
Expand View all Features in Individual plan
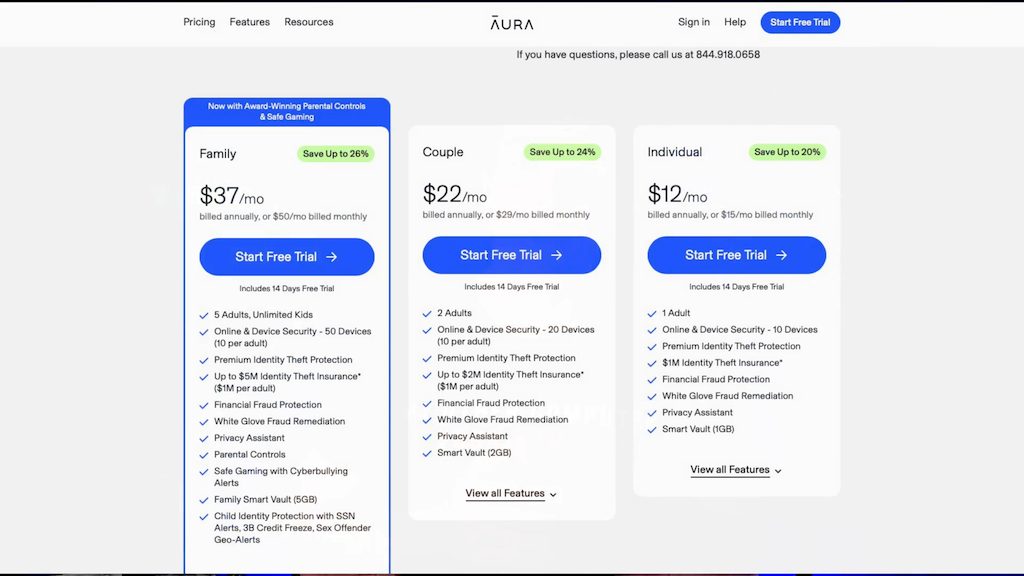click(x=730, y=469)
